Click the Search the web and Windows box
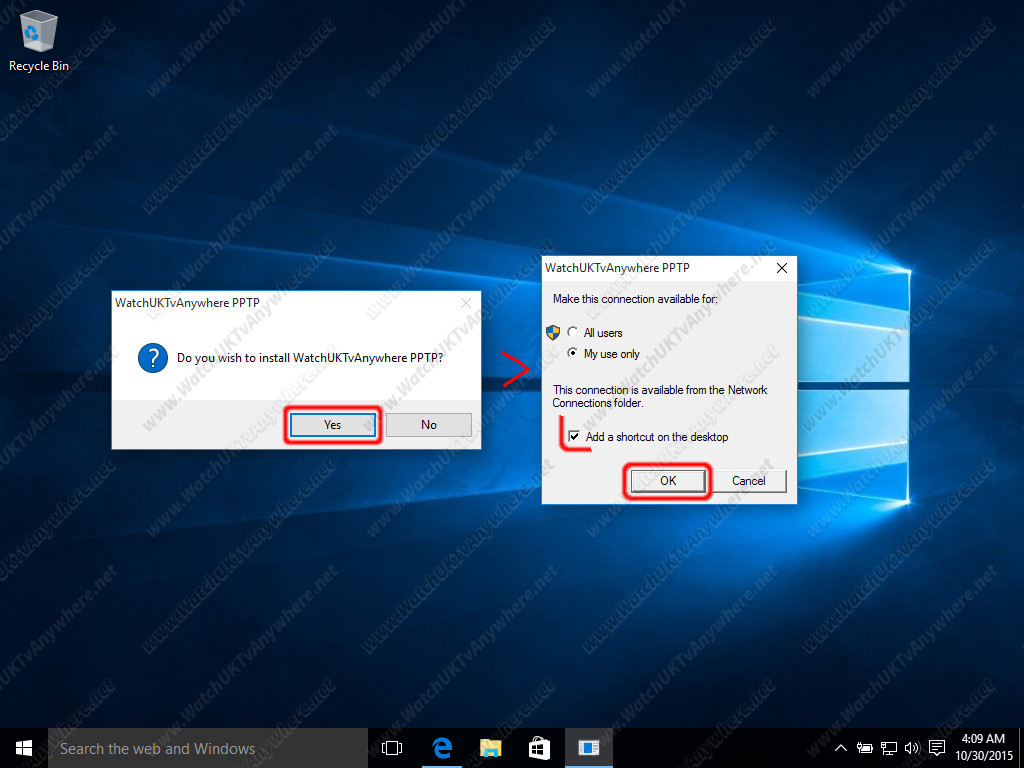1024x768 pixels. pos(208,748)
